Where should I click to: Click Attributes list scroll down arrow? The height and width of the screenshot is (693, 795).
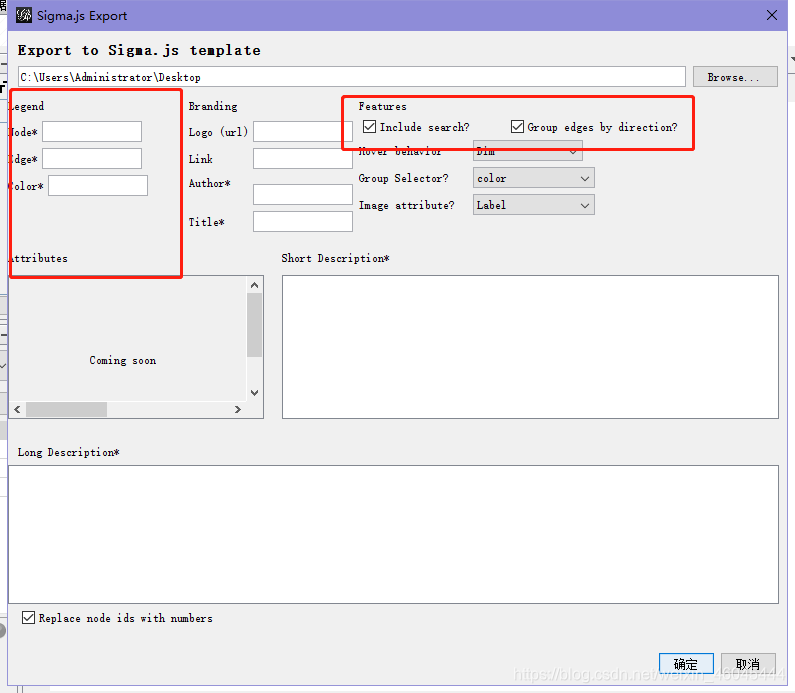[x=255, y=393]
